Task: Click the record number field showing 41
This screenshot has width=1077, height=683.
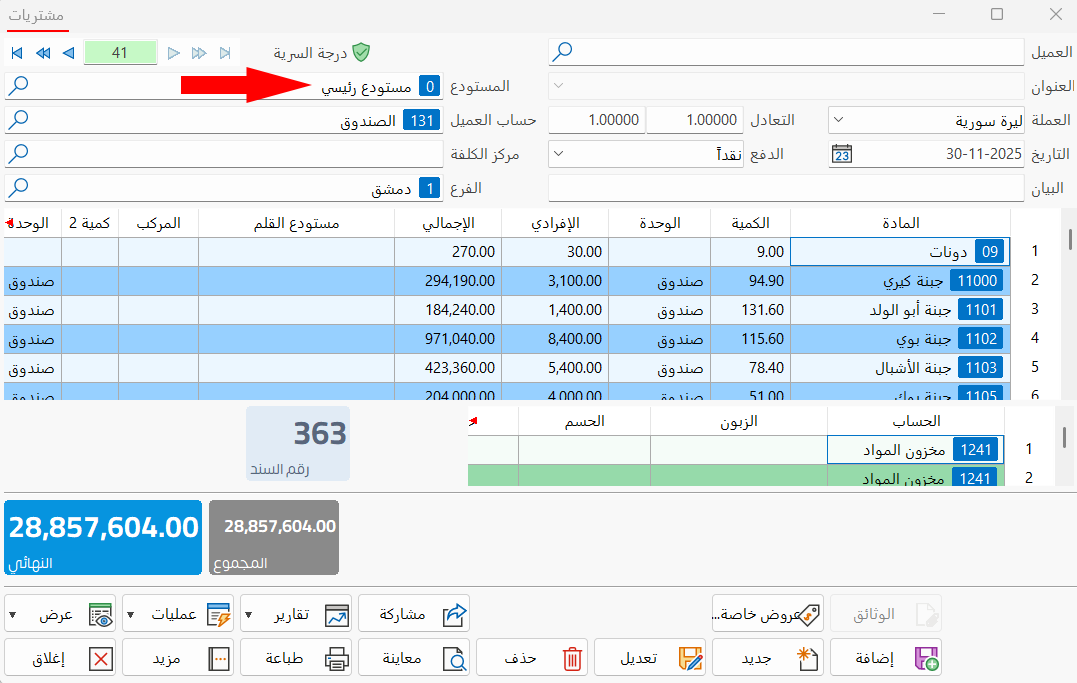Action: 120,53
